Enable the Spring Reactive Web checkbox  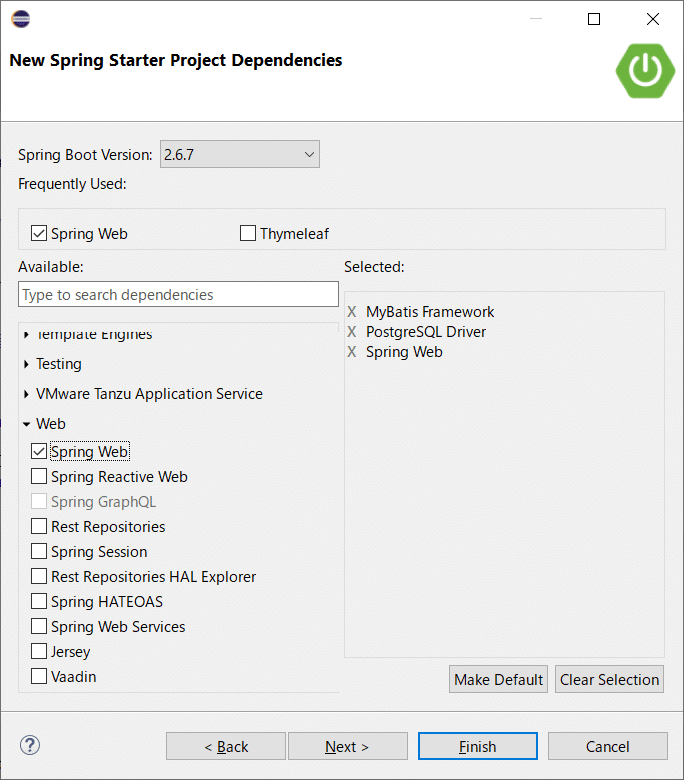[39, 477]
